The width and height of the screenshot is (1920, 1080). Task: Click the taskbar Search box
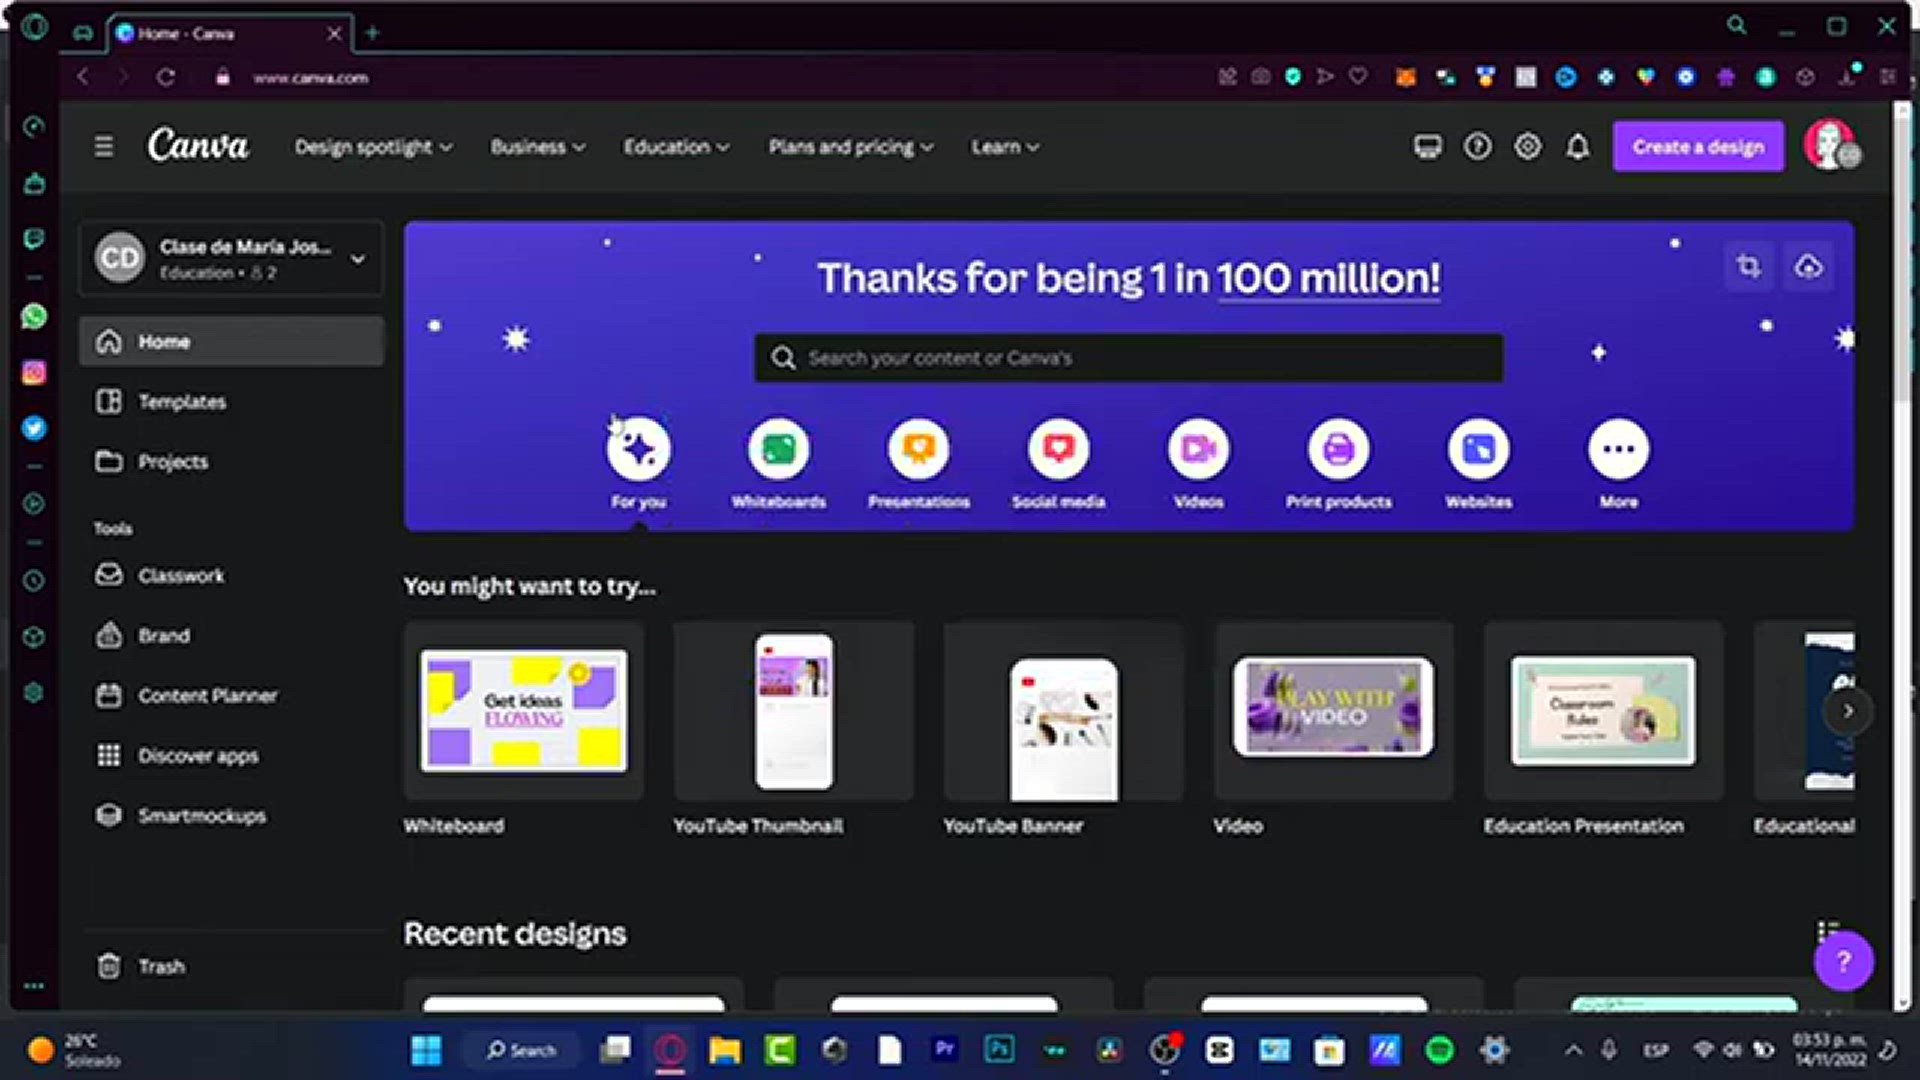tap(521, 1050)
